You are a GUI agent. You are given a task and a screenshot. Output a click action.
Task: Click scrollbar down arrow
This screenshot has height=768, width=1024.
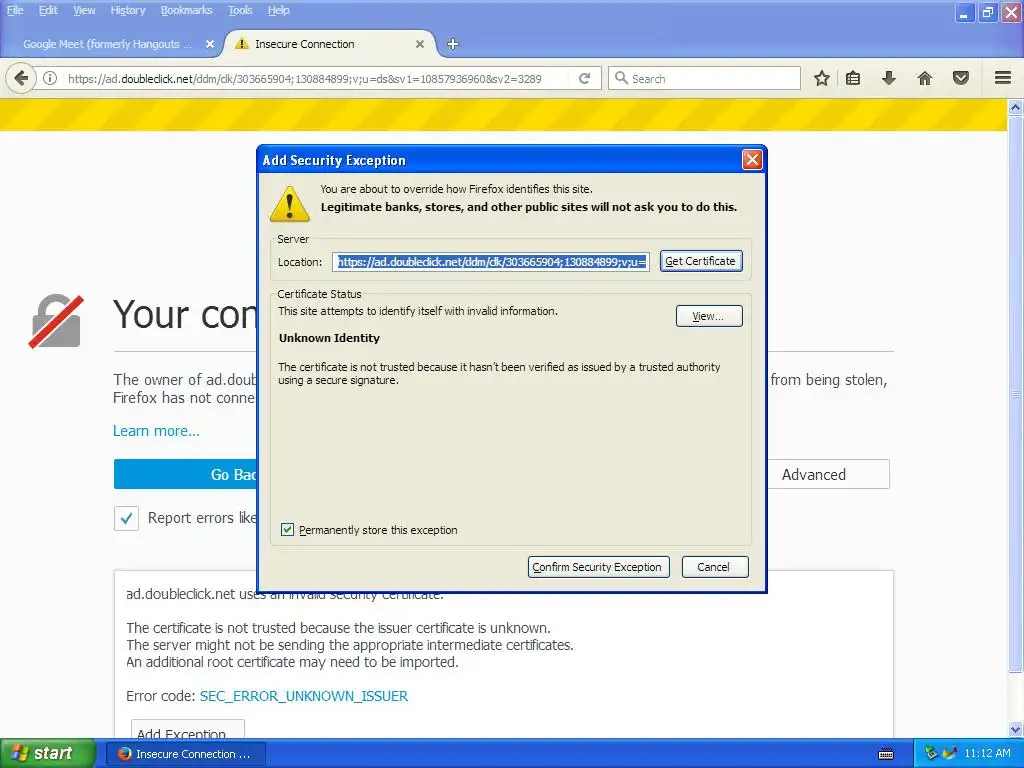pos(1015,729)
